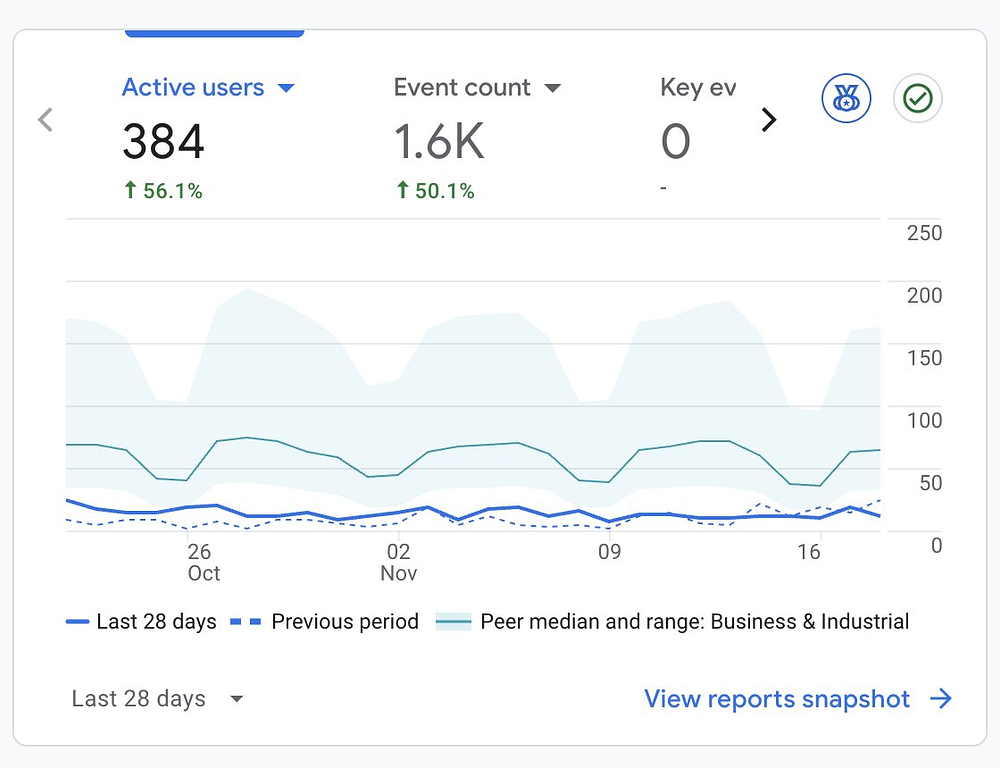Click the green up arrow next to 56.1%
The height and width of the screenshot is (768, 1000).
(130, 191)
